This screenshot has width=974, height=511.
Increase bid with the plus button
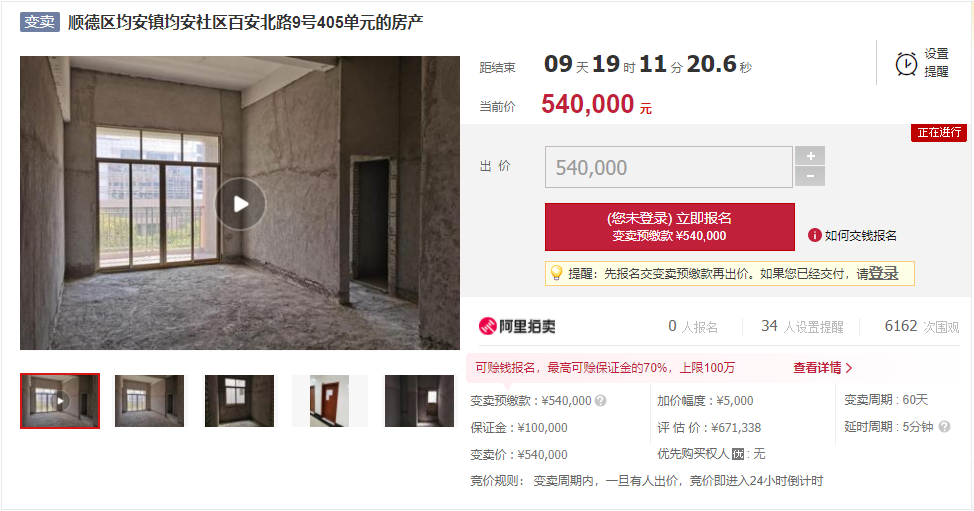(x=810, y=156)
